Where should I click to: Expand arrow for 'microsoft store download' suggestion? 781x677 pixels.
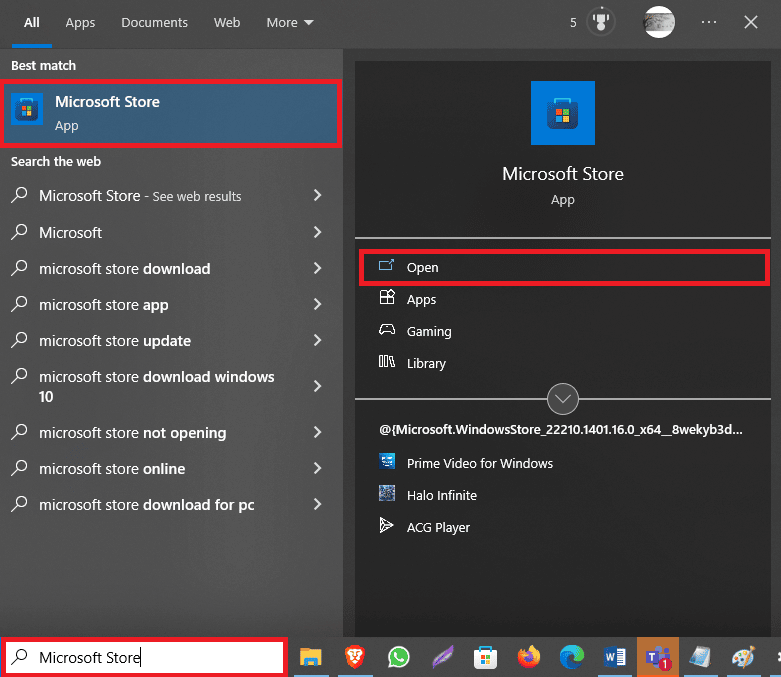coord(317,269)
